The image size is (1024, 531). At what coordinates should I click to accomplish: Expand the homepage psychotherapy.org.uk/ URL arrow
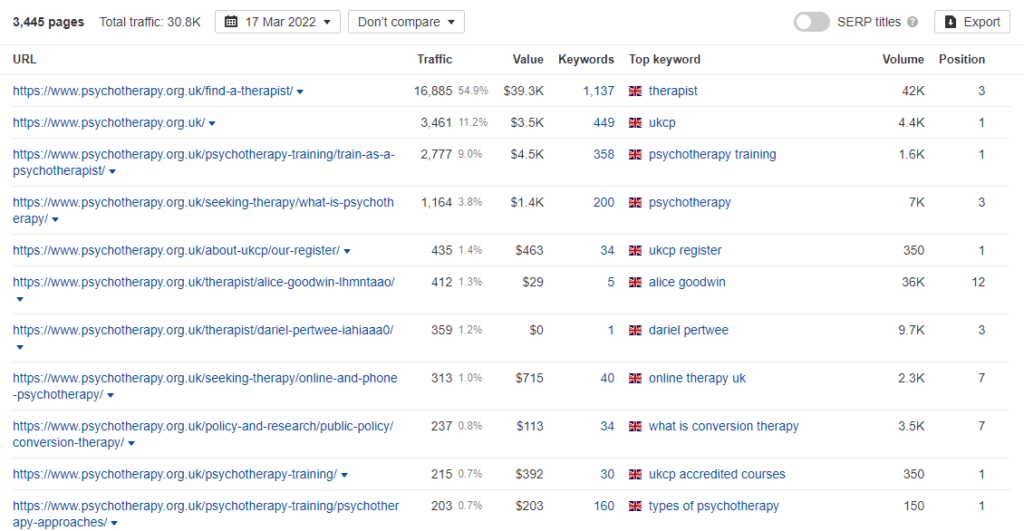[212, 123]
